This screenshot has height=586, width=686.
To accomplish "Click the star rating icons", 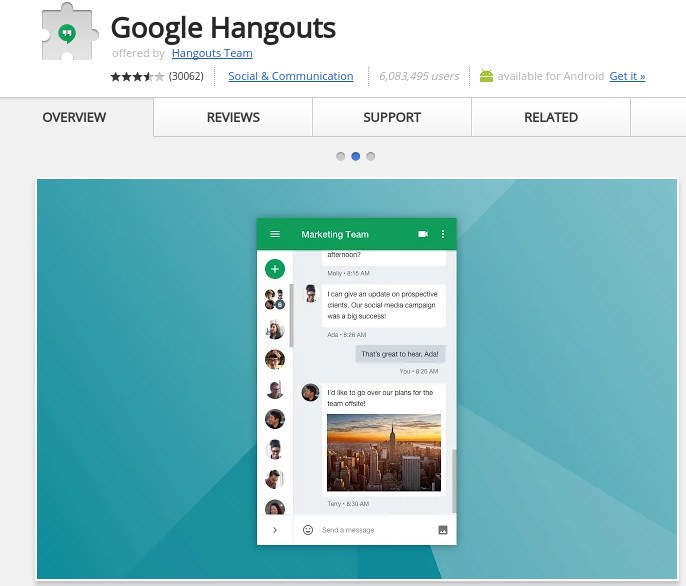I will 137,77.
